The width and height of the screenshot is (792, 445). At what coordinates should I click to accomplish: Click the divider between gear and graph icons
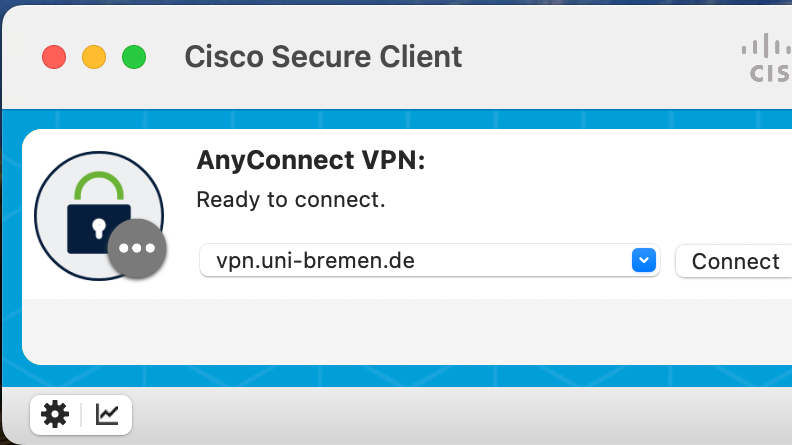point(81,414)
